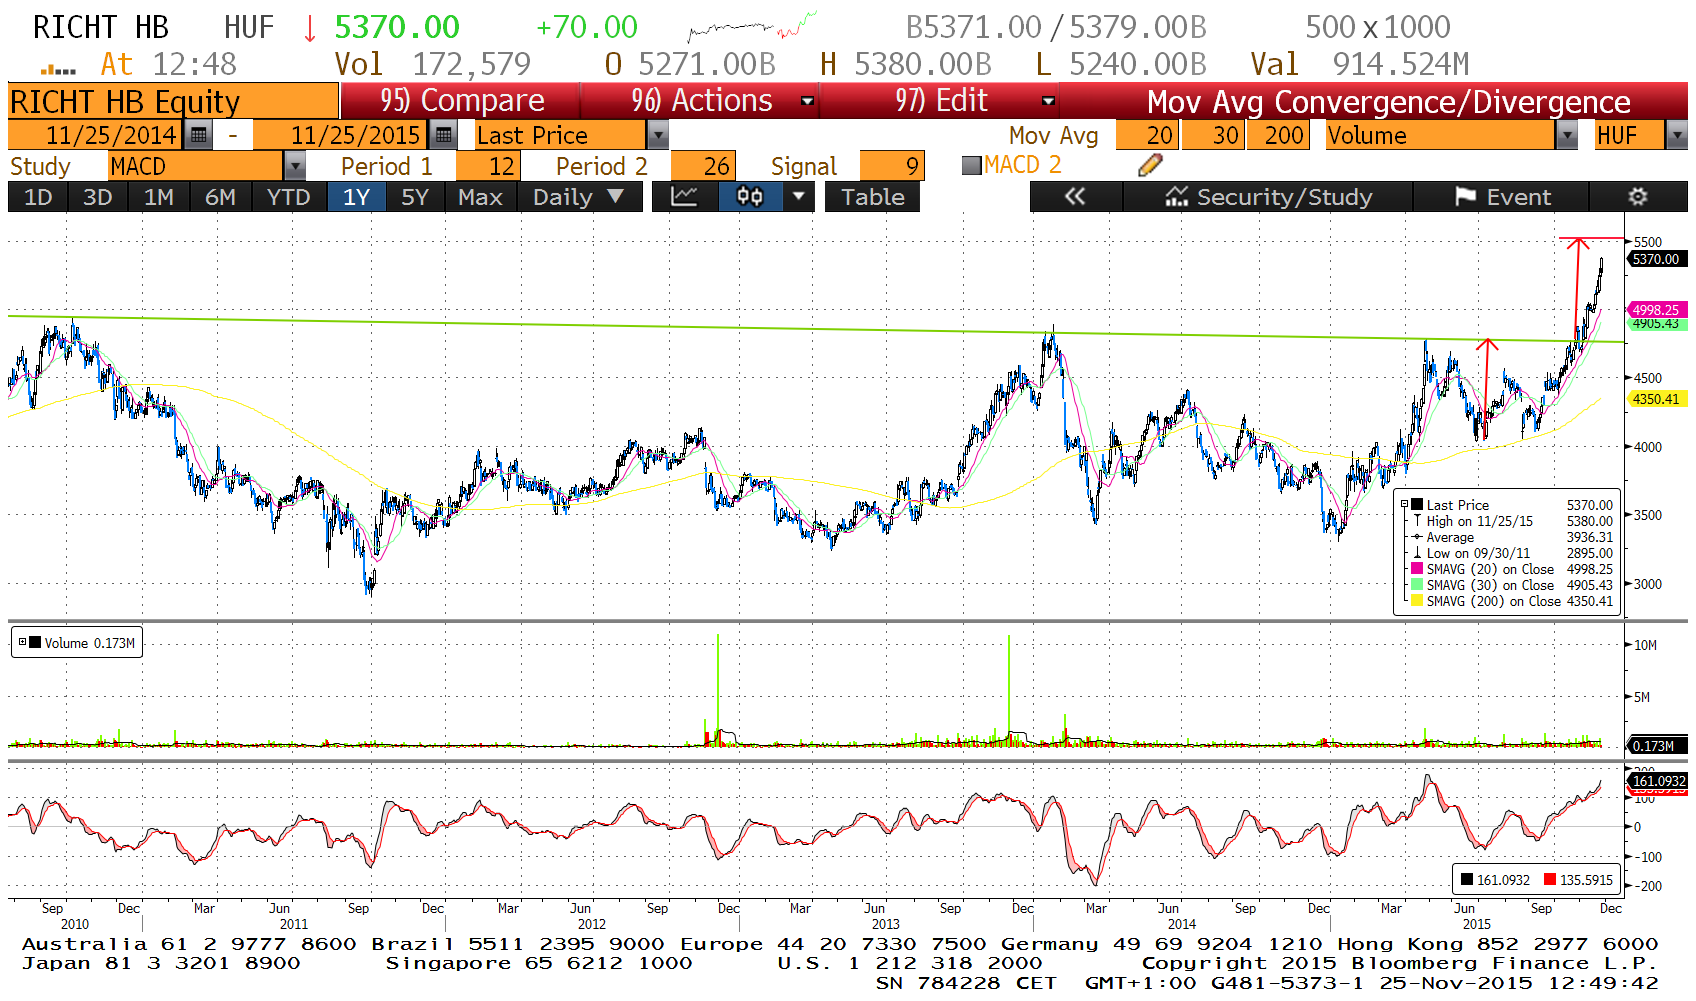
Task: Collapse the Volume legend box toggle
Action: tap(22, 642)
